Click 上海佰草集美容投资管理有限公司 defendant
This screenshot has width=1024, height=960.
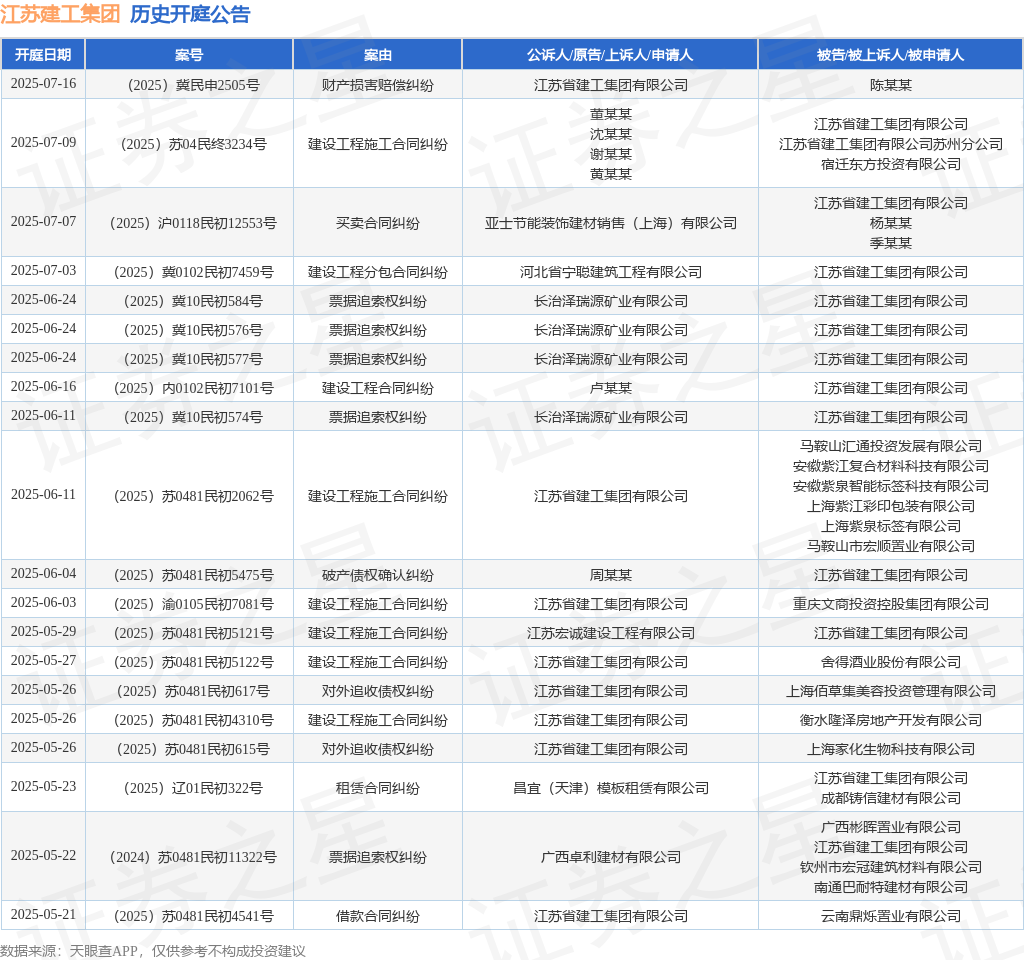tap(891, 692)
